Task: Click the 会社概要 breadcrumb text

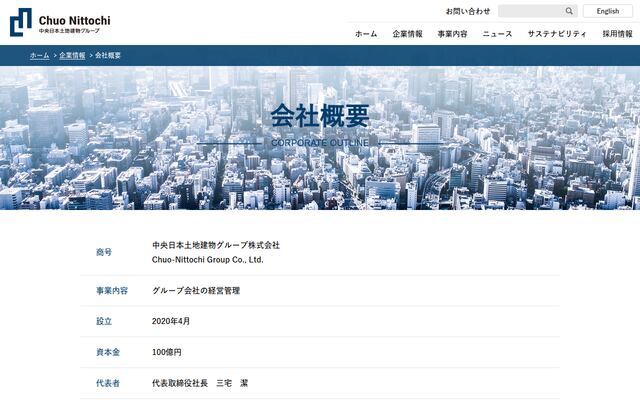Action: (x=108, y=56)
